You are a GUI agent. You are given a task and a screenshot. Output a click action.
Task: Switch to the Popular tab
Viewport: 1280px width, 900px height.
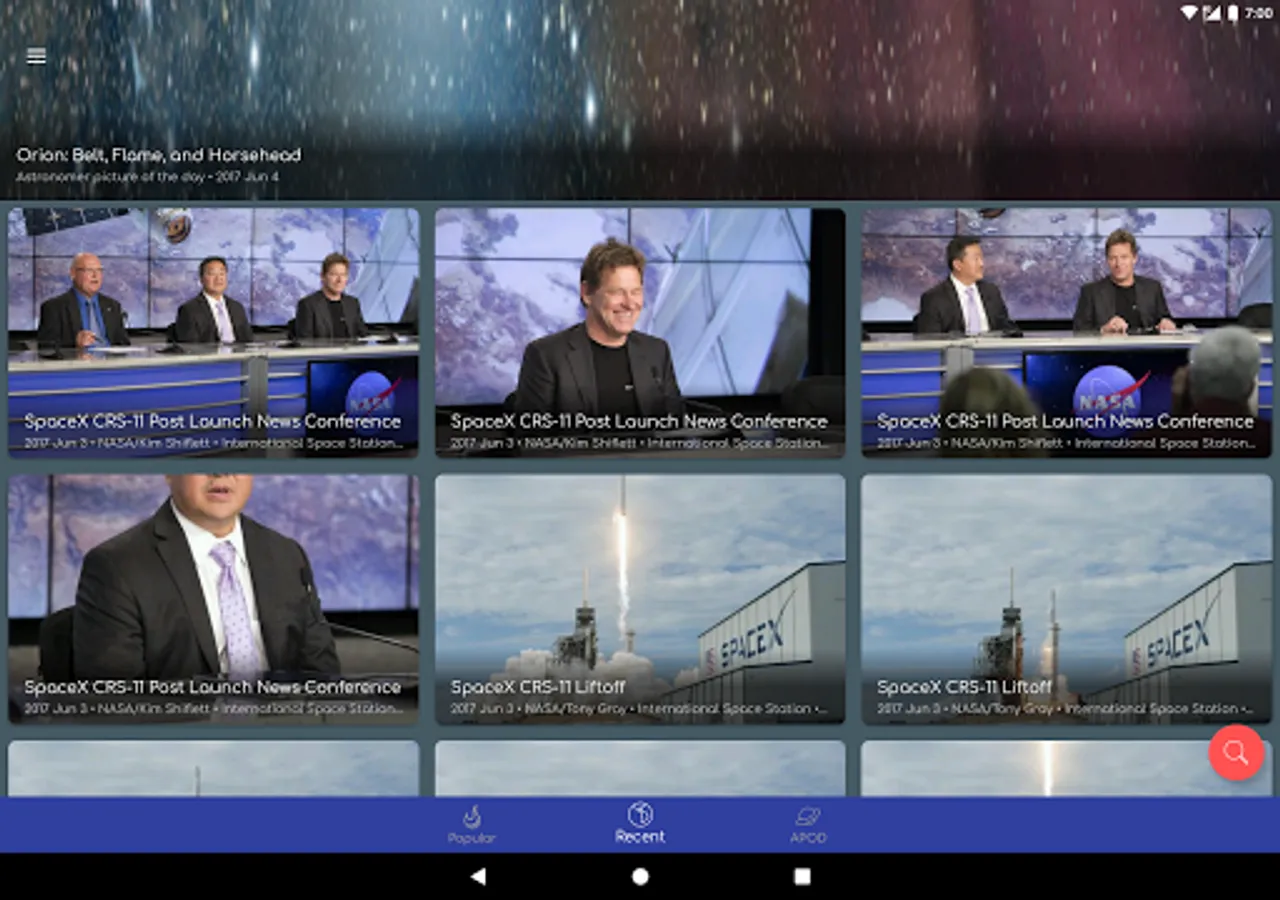[x=471, y=825]
